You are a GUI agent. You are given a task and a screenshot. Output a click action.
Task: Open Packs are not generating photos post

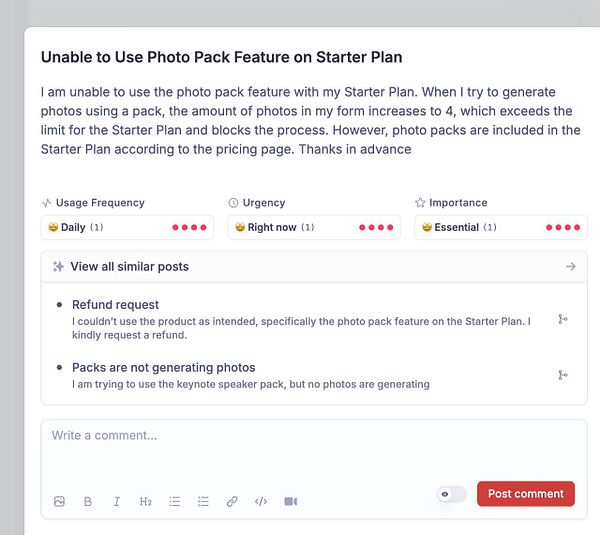[x=164, y=368]
